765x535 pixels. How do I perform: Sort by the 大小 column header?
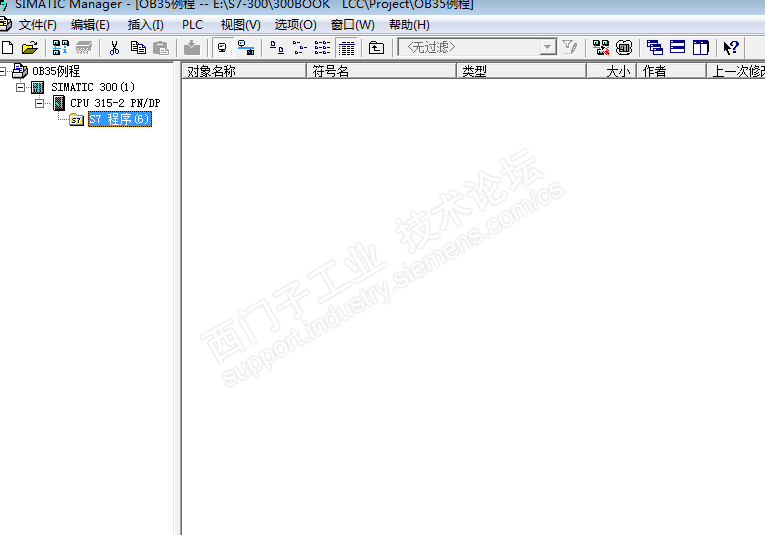611,71
